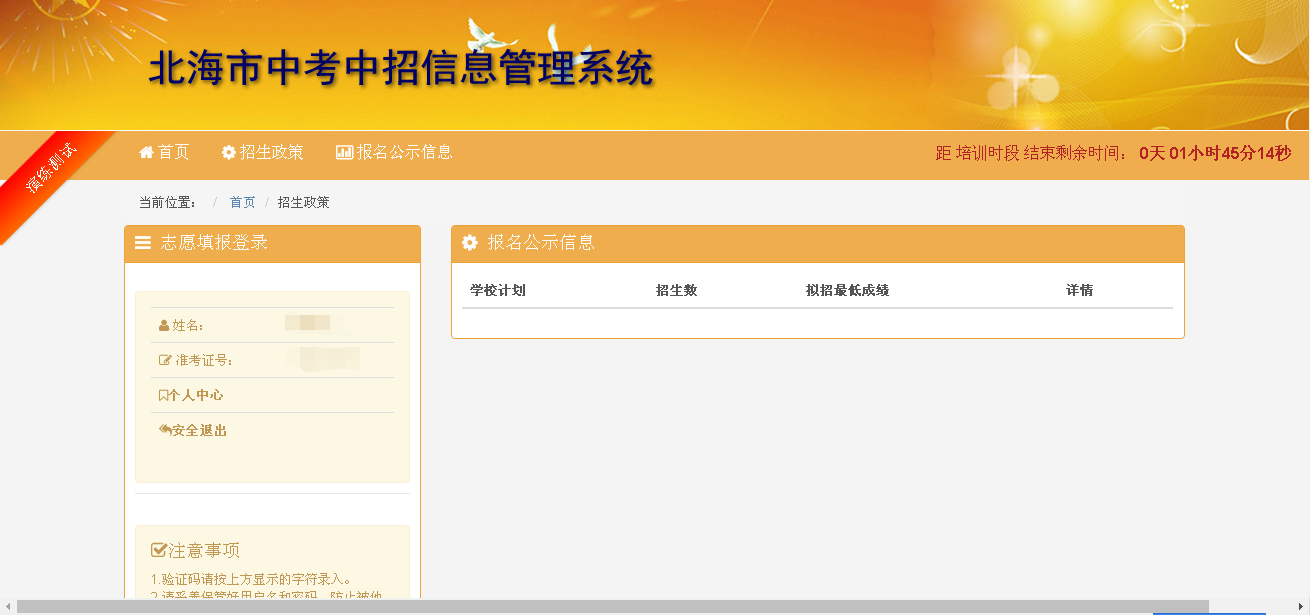Open the 个人中心 link
The image size is (1310, 615).
pos(196,395)
